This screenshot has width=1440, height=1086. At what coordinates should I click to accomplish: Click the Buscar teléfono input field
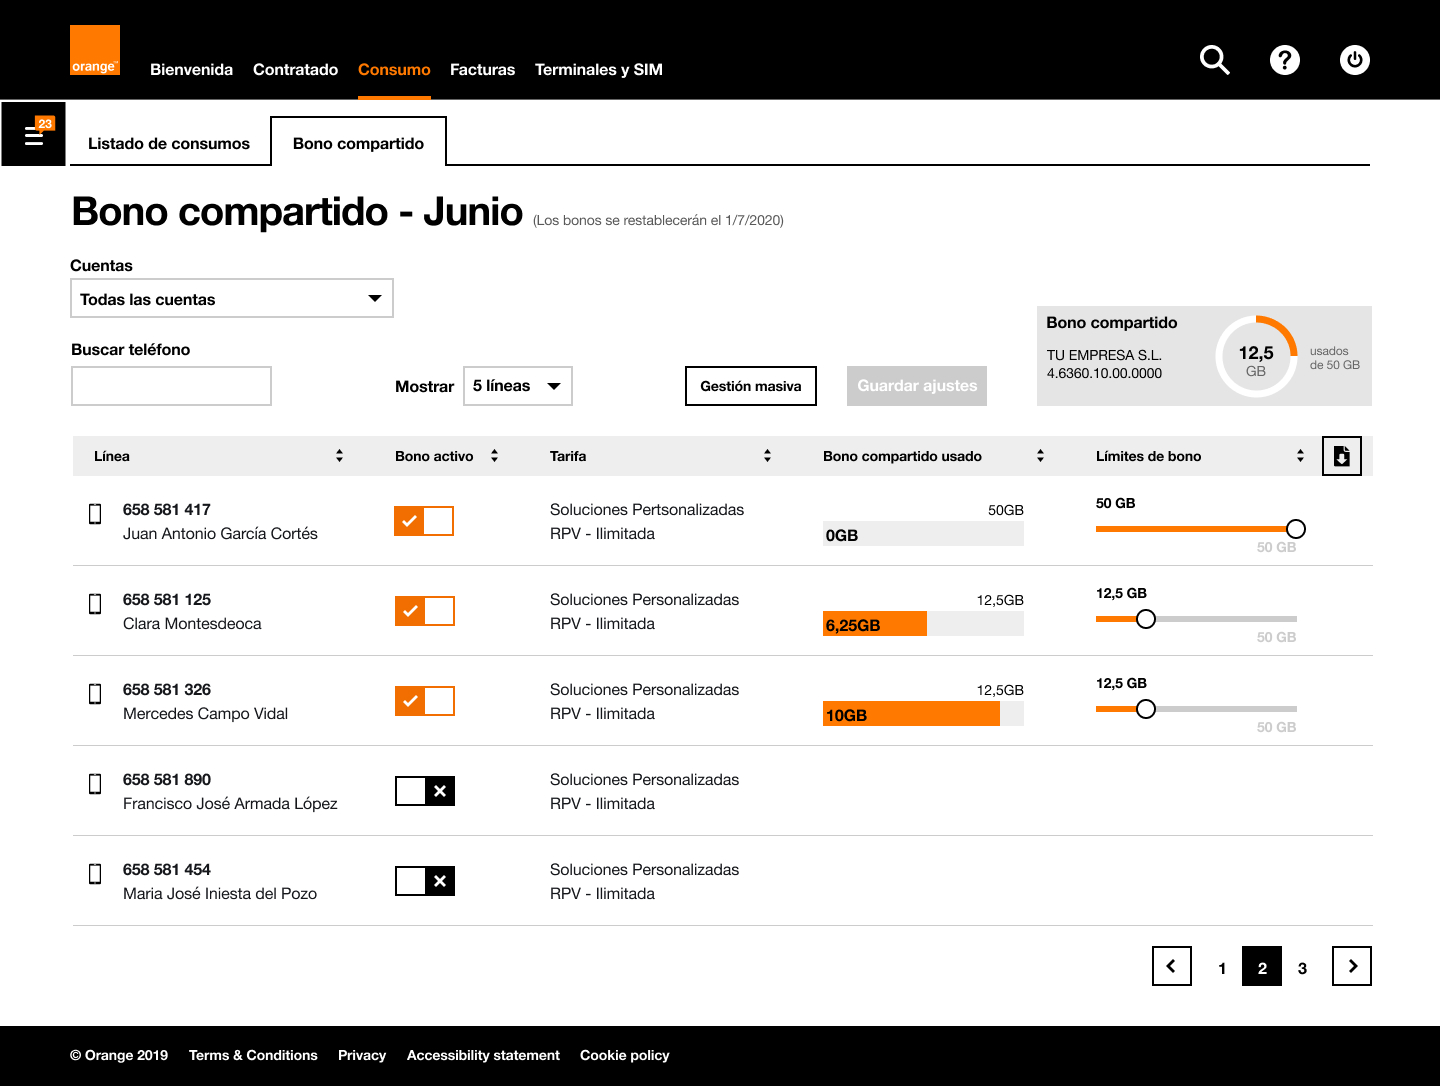[171, 386]
